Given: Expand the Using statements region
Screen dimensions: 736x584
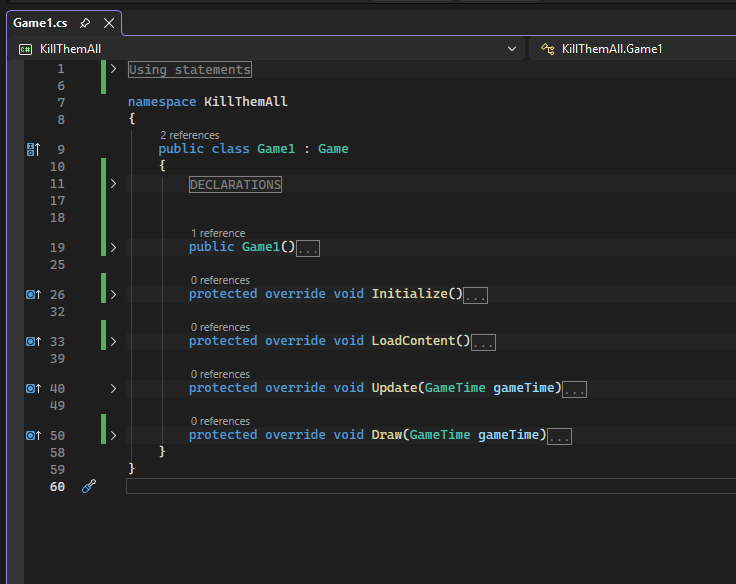Looking at the screenshot, I should pyautogui.click(x=113, y=70).
